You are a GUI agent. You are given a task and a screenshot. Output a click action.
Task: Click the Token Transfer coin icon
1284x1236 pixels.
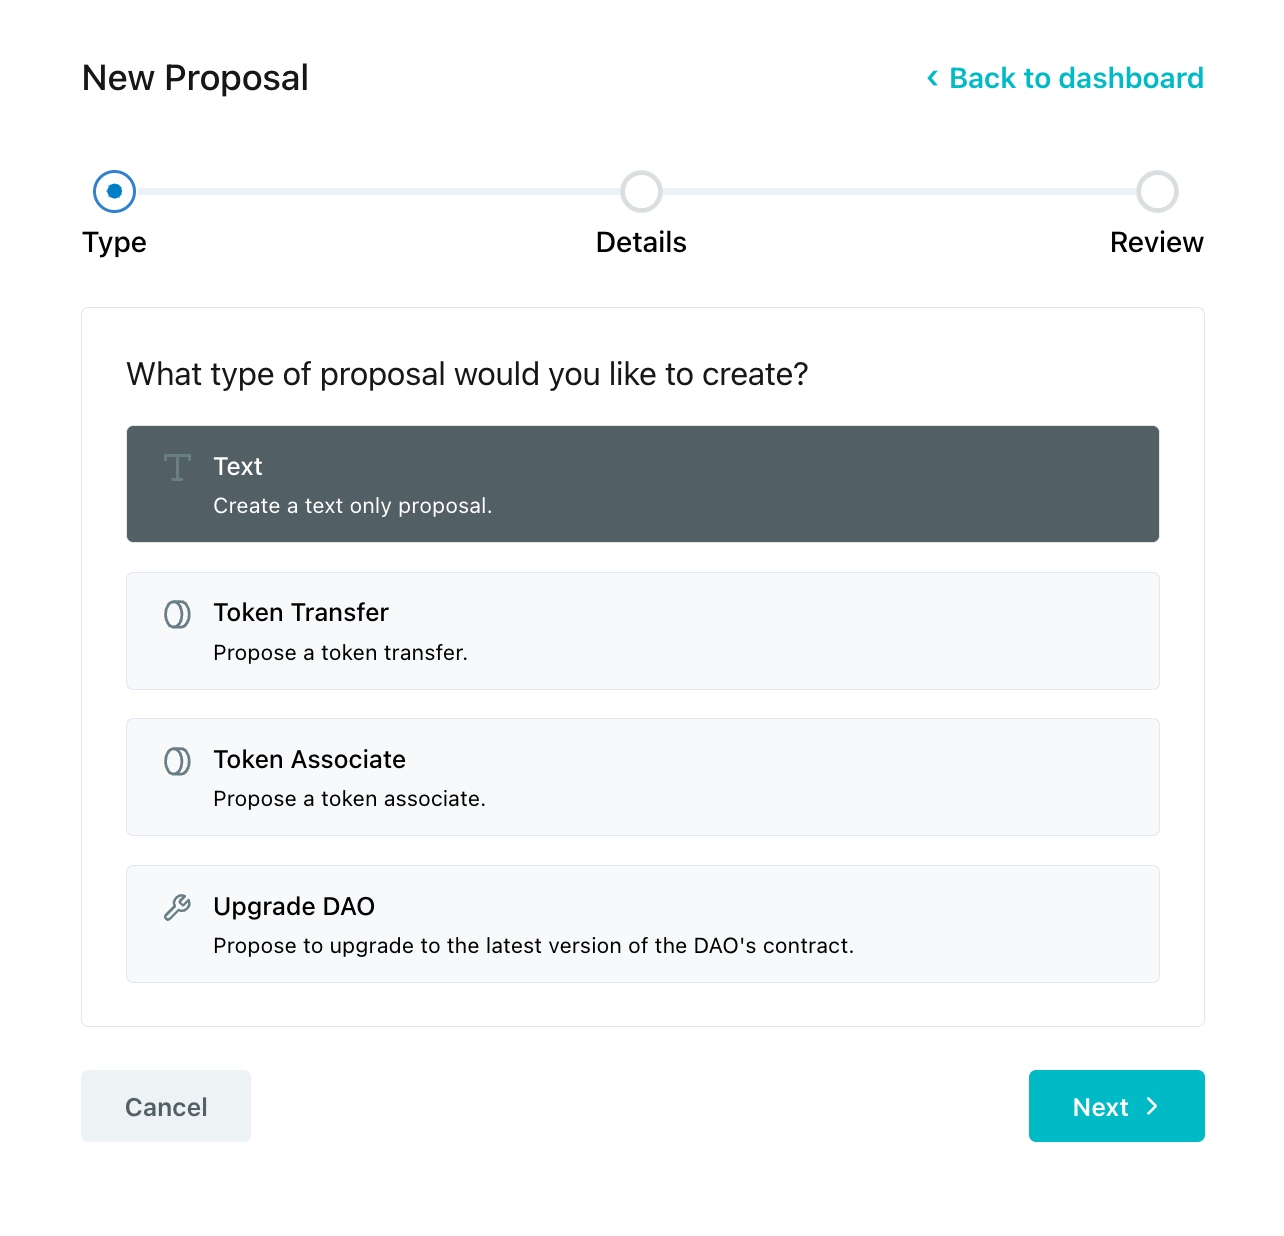click(x=177, y=614)
